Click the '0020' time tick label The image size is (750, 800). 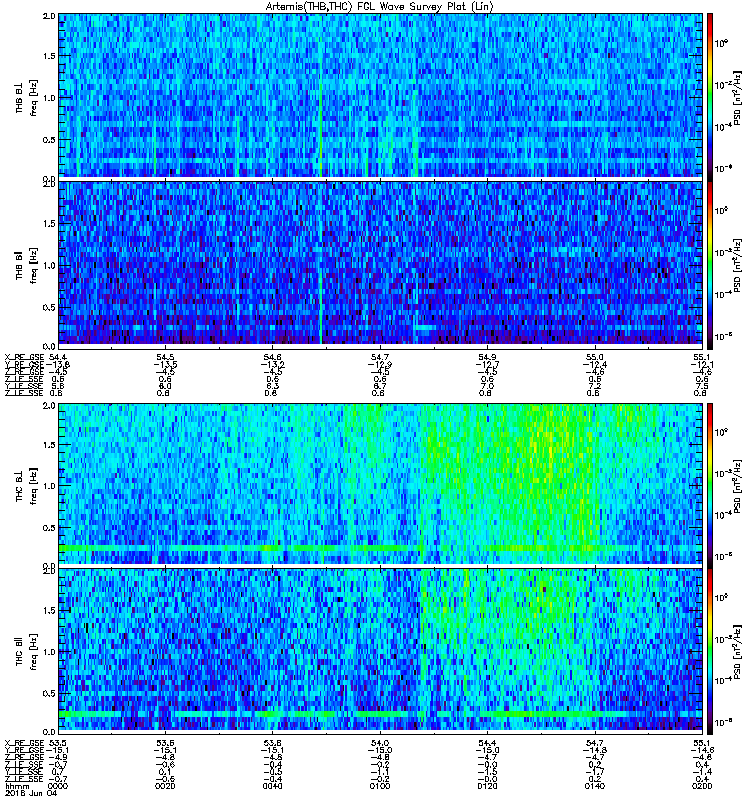click(165, 786)
